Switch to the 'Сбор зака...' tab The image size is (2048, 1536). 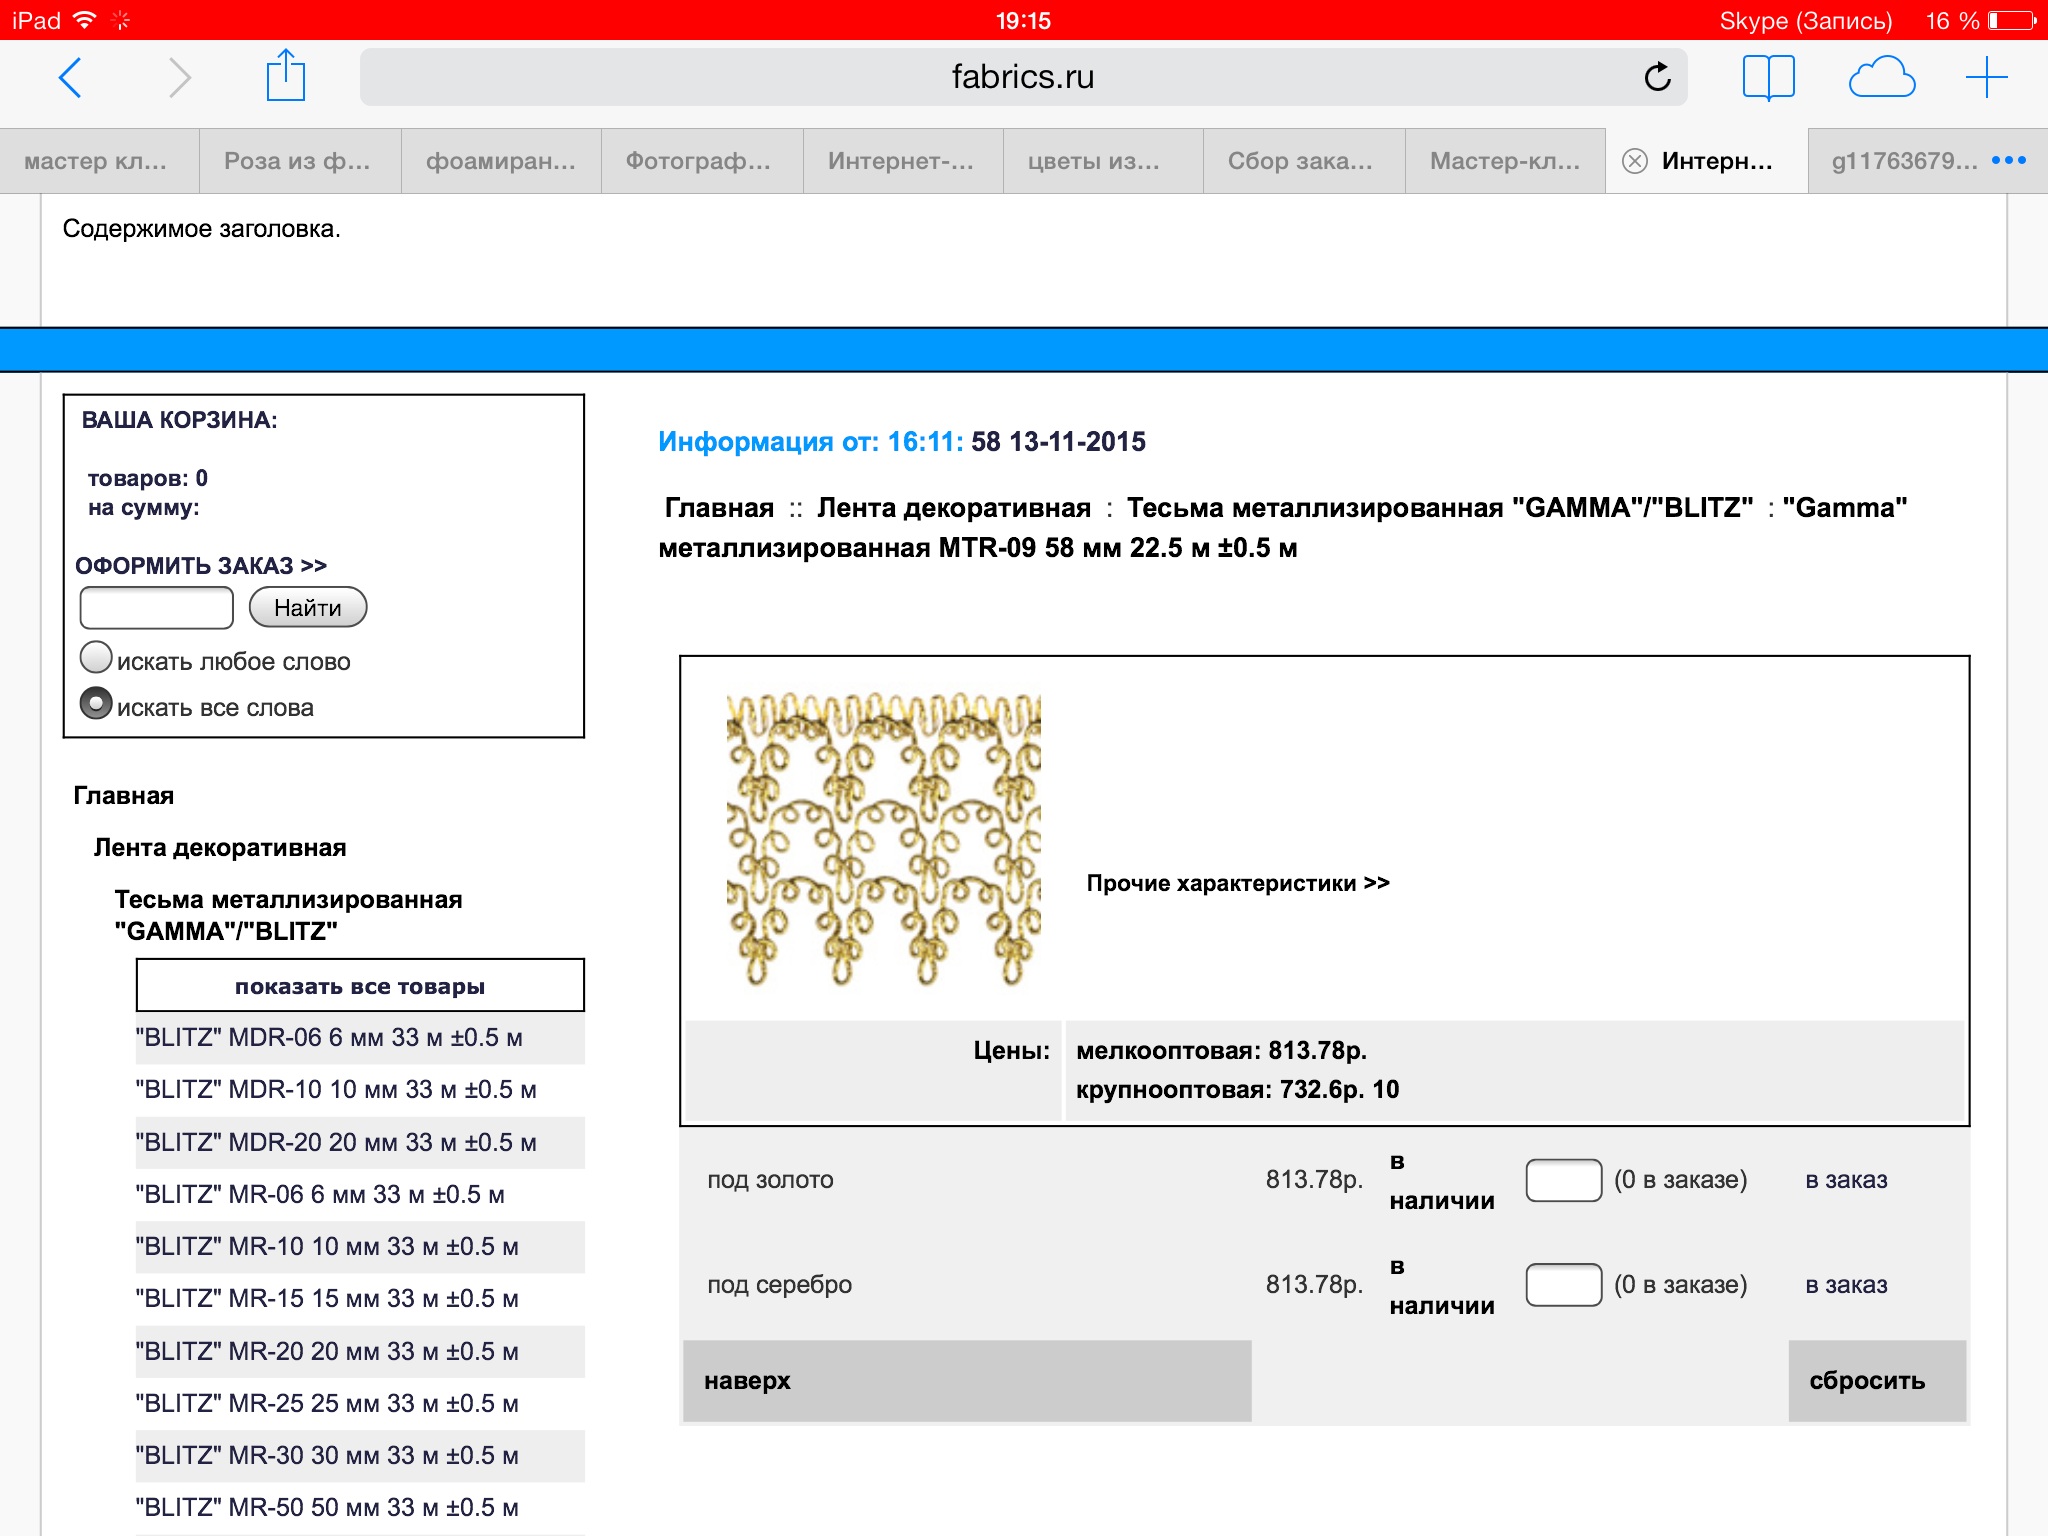[x=1301, y=161]
